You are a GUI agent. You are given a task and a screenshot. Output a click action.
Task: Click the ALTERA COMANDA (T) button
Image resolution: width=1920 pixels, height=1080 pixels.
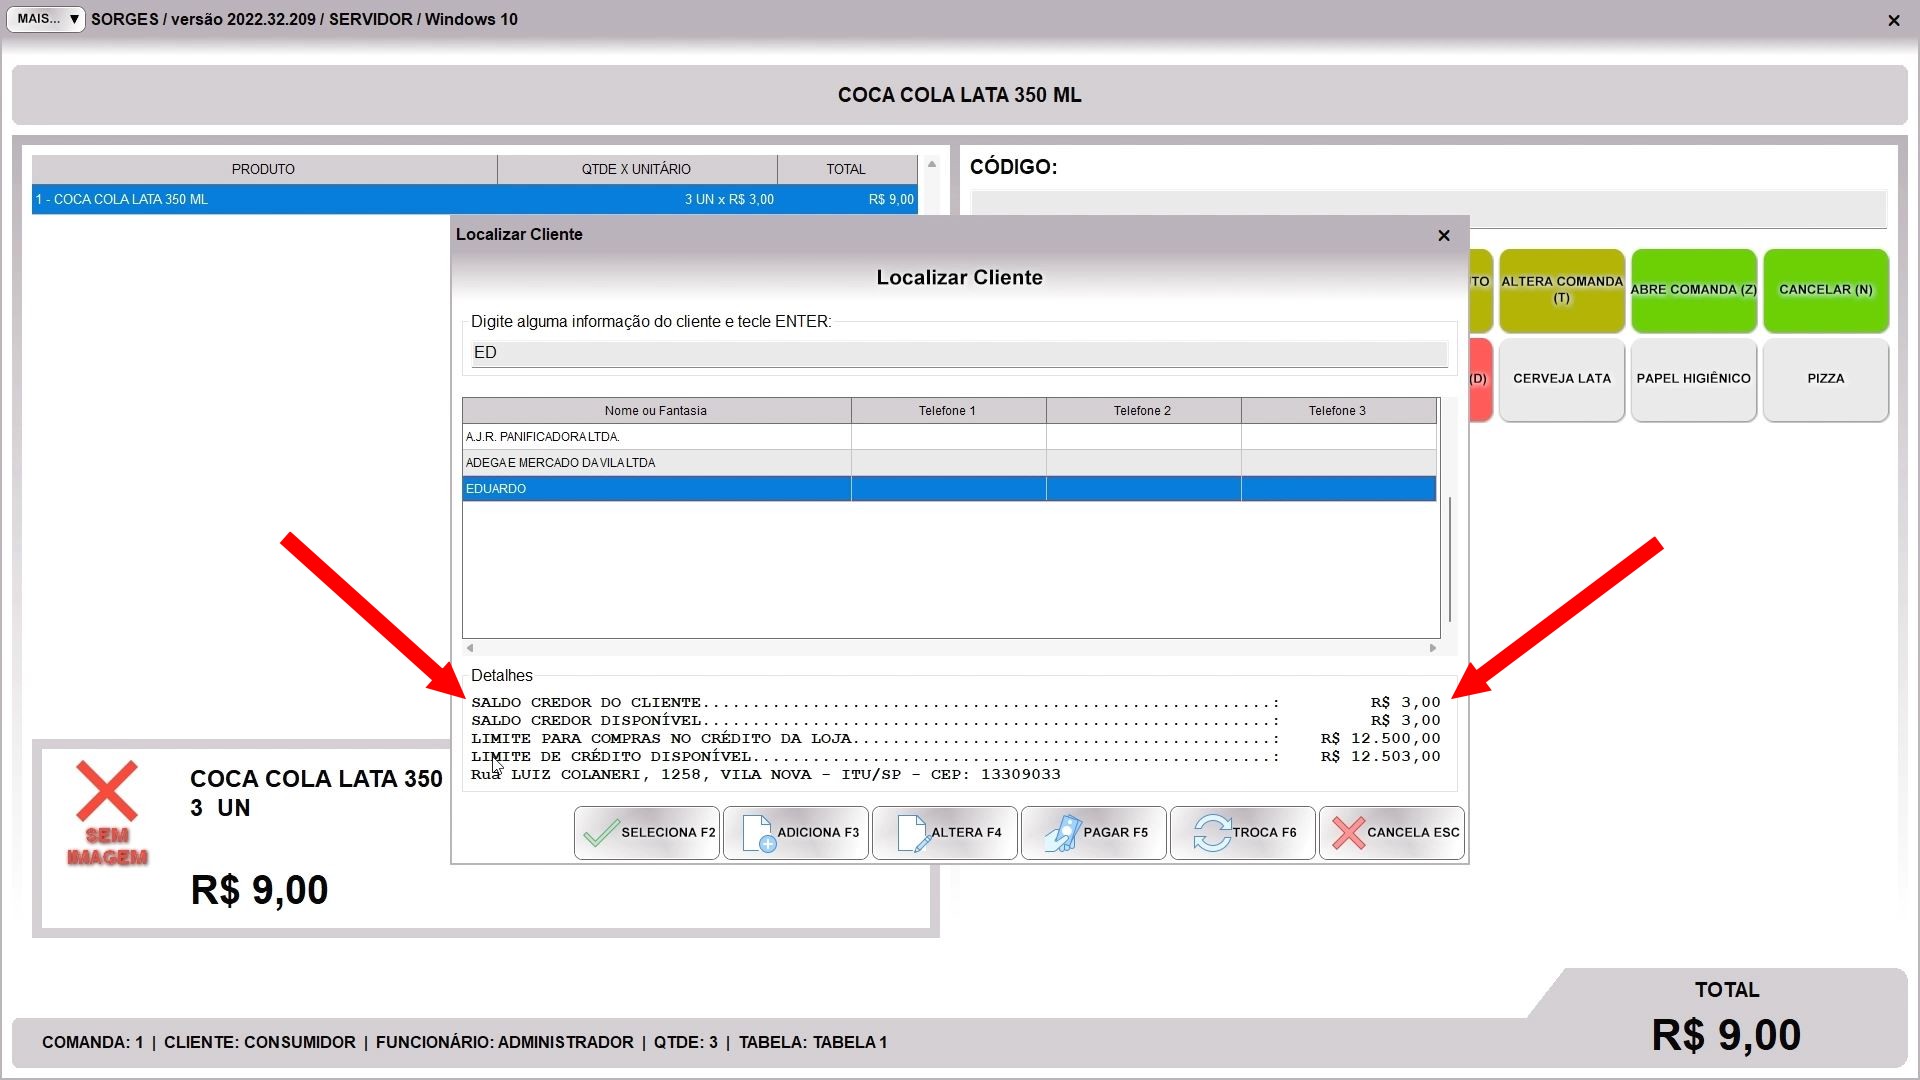[1562, 290]
